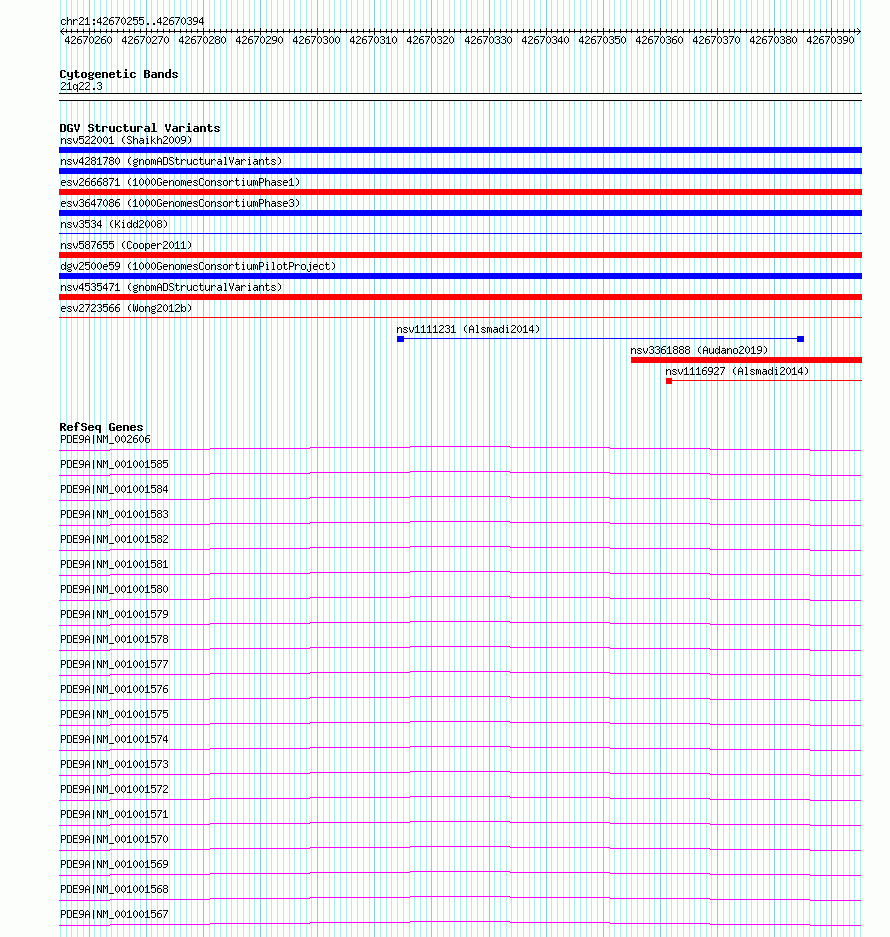Open variant esv2666871 (1000GenomesConsortiumPhase1)
This screenshot has height=937, width=890.
click(180, 182)
